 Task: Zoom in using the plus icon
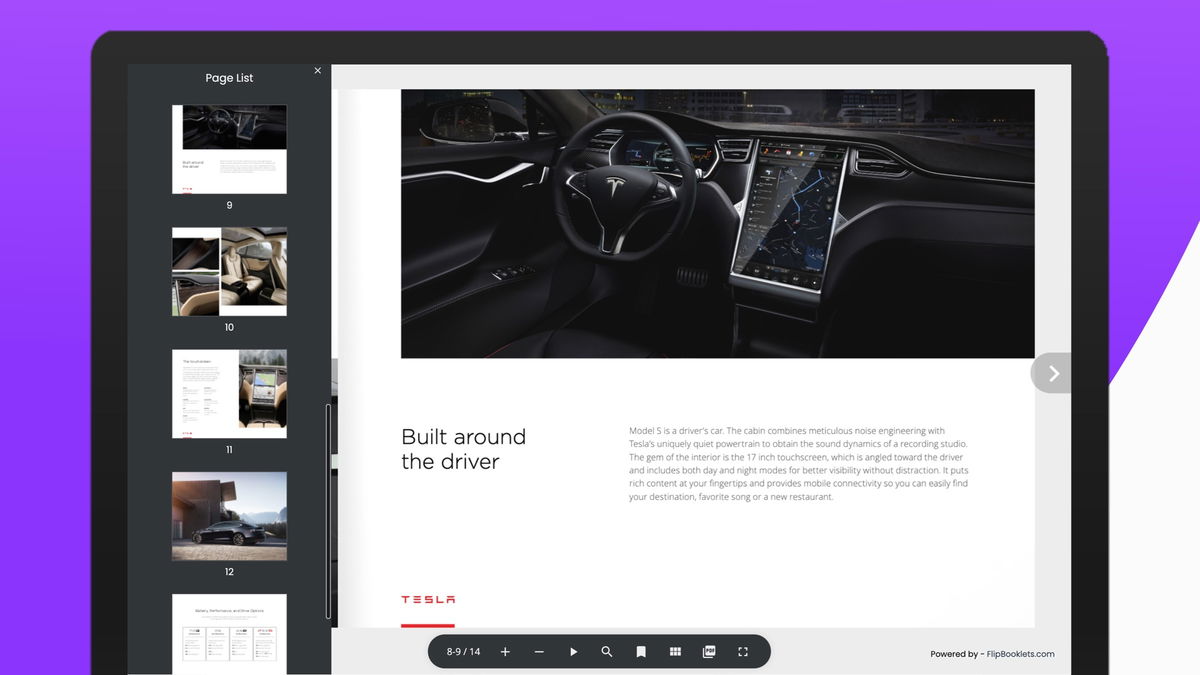(505, 651)
